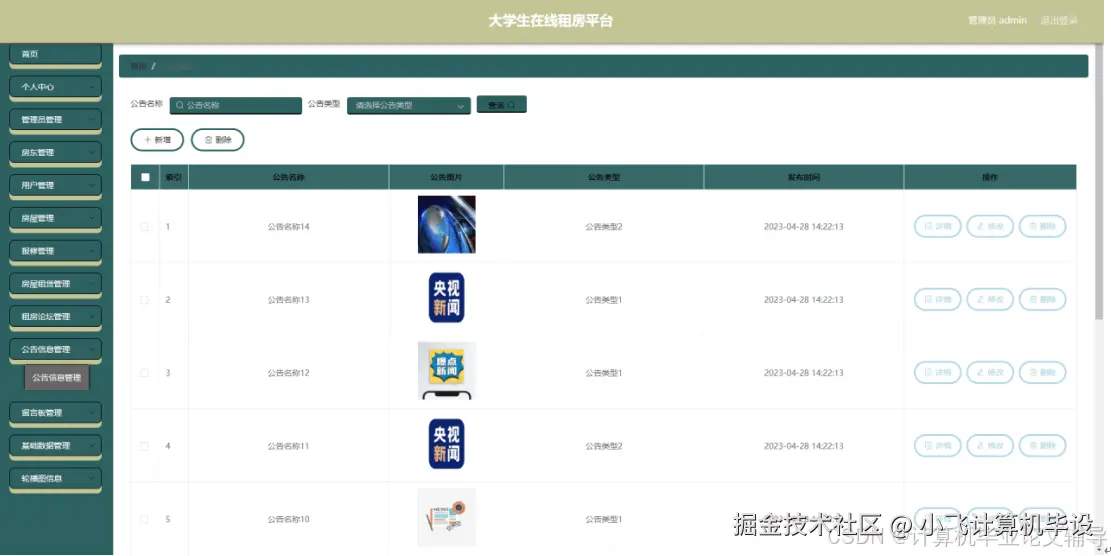The image size is (1111, 556).
Task: Click the 公告名称12 cell text
Action: (x=288, y=373)
